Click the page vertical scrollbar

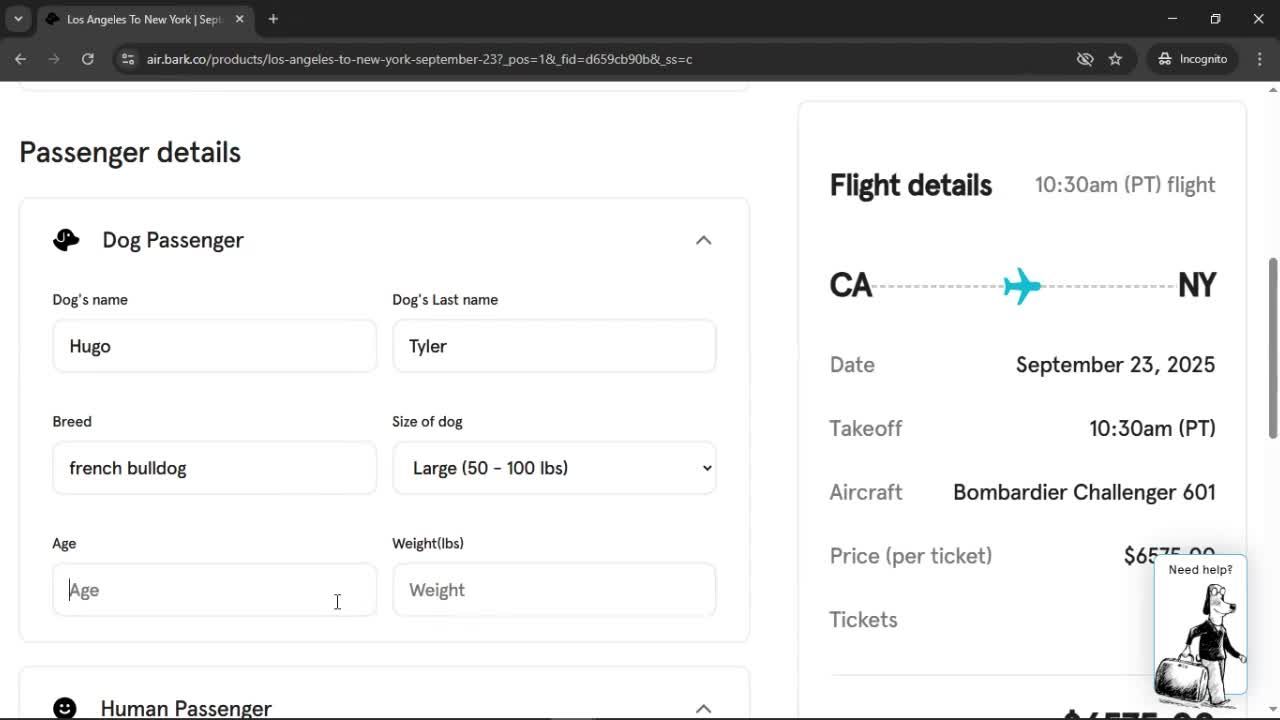coord(1273,348)
